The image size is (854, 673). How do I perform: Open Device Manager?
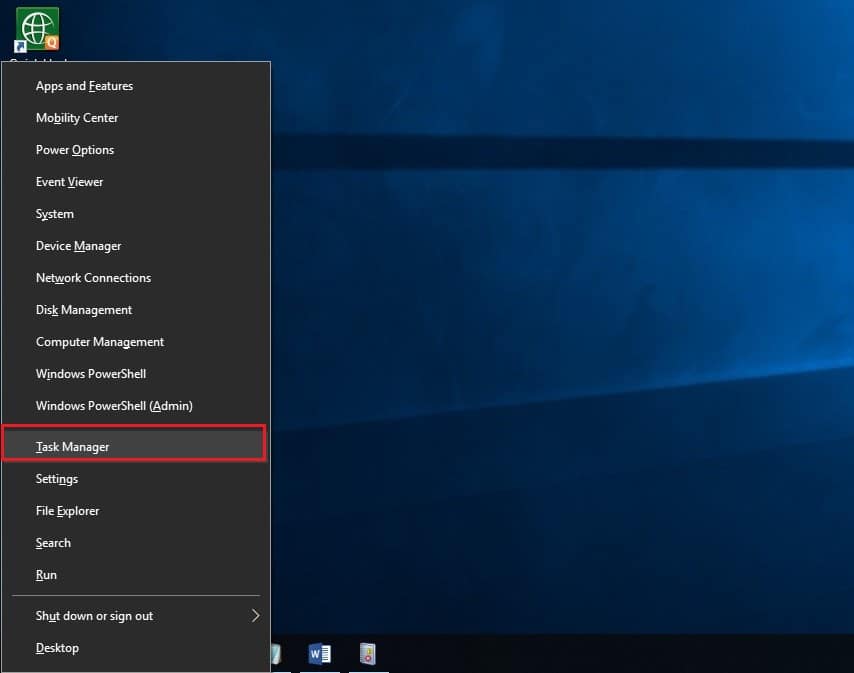coord(136,246)
